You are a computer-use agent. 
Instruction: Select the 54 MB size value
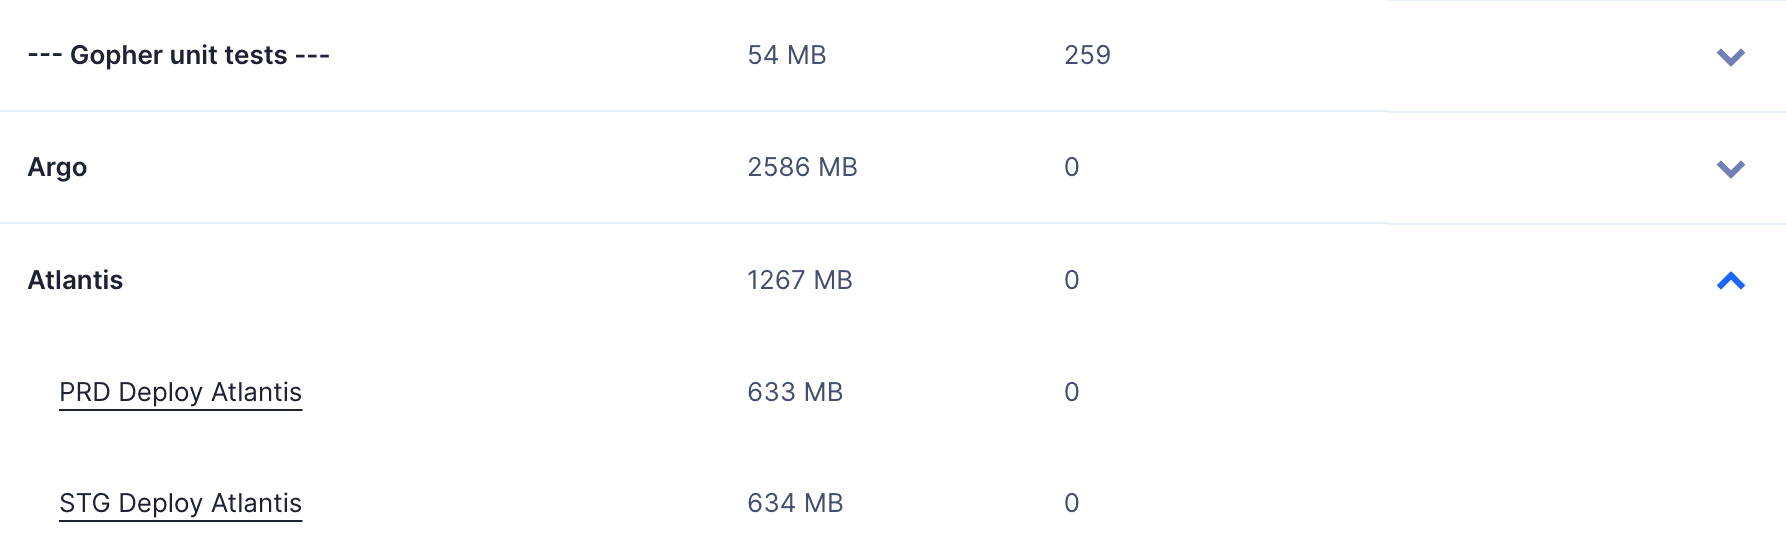click(x=787, y=55)
